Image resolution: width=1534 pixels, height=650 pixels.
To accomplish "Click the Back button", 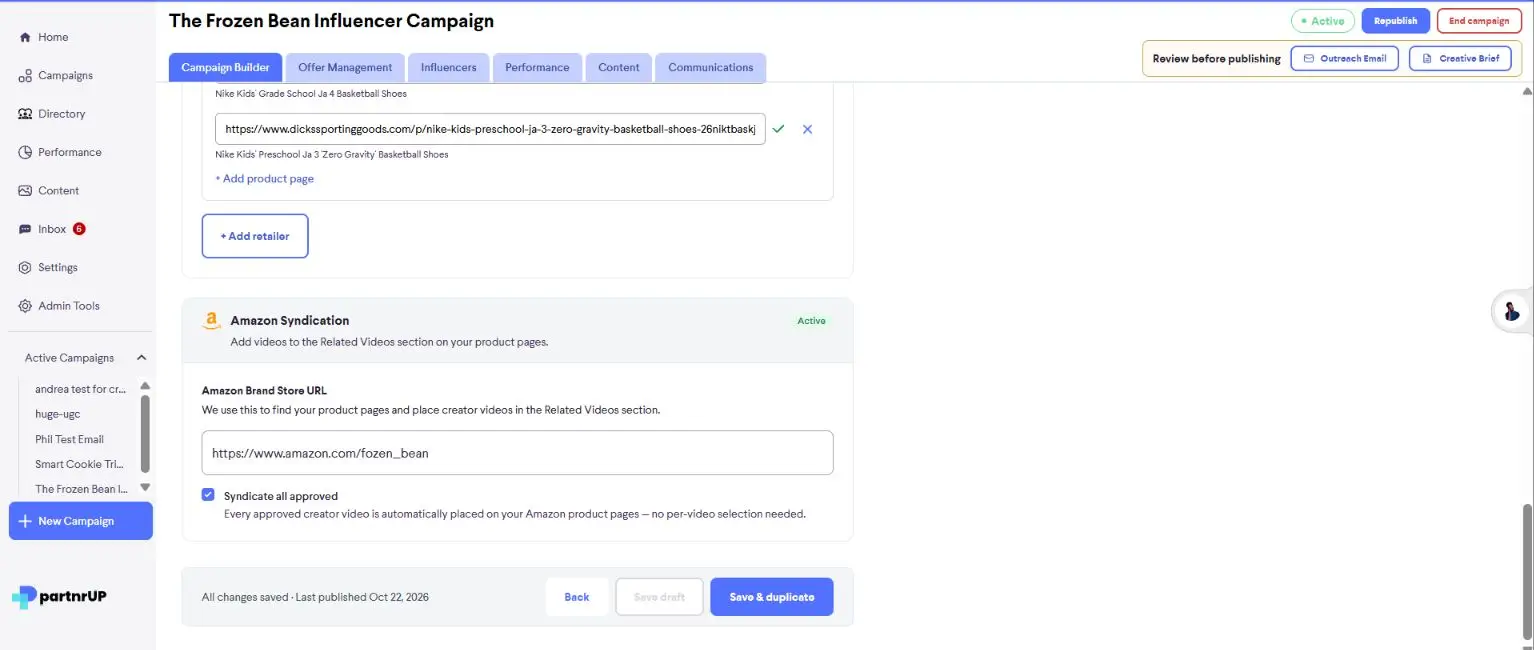I will click(x=577, y=597).
